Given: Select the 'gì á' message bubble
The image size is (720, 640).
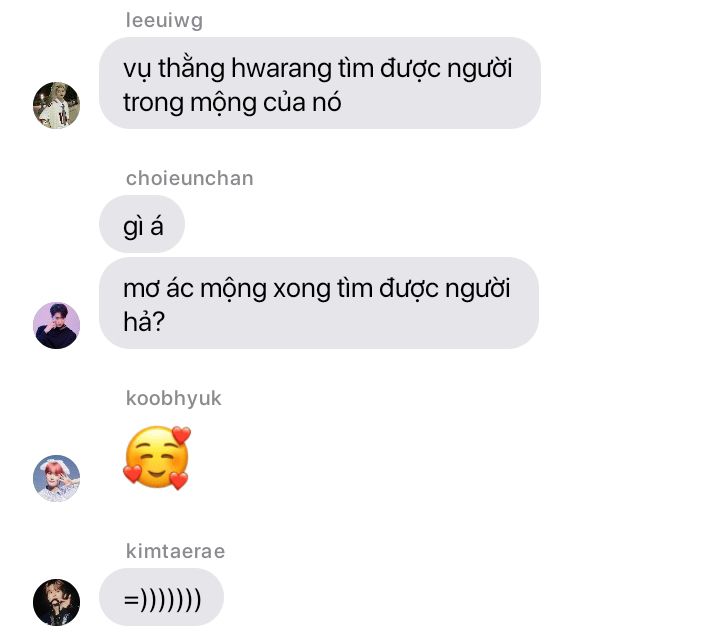Looking at the screenshot, I should click(142, 224).
